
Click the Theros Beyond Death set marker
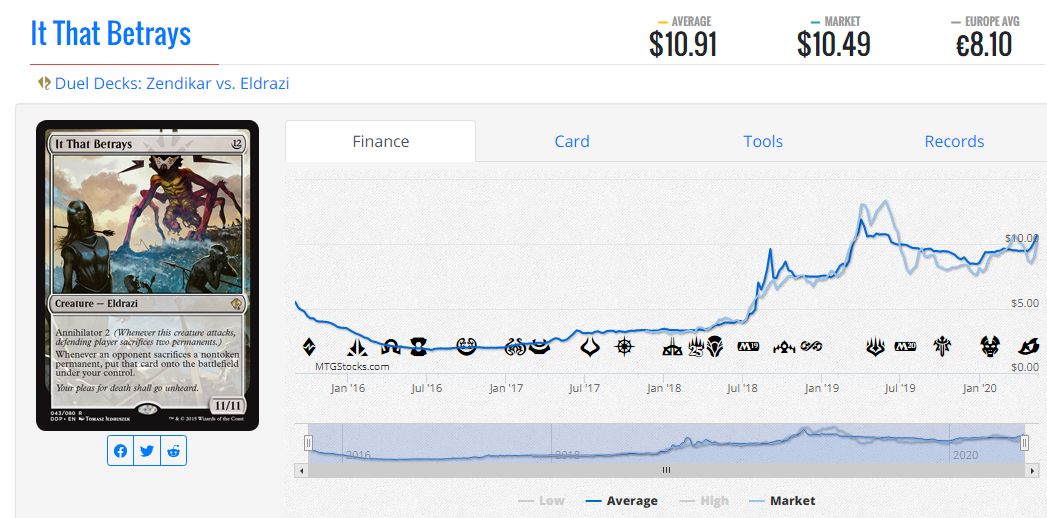coord(990,346)
